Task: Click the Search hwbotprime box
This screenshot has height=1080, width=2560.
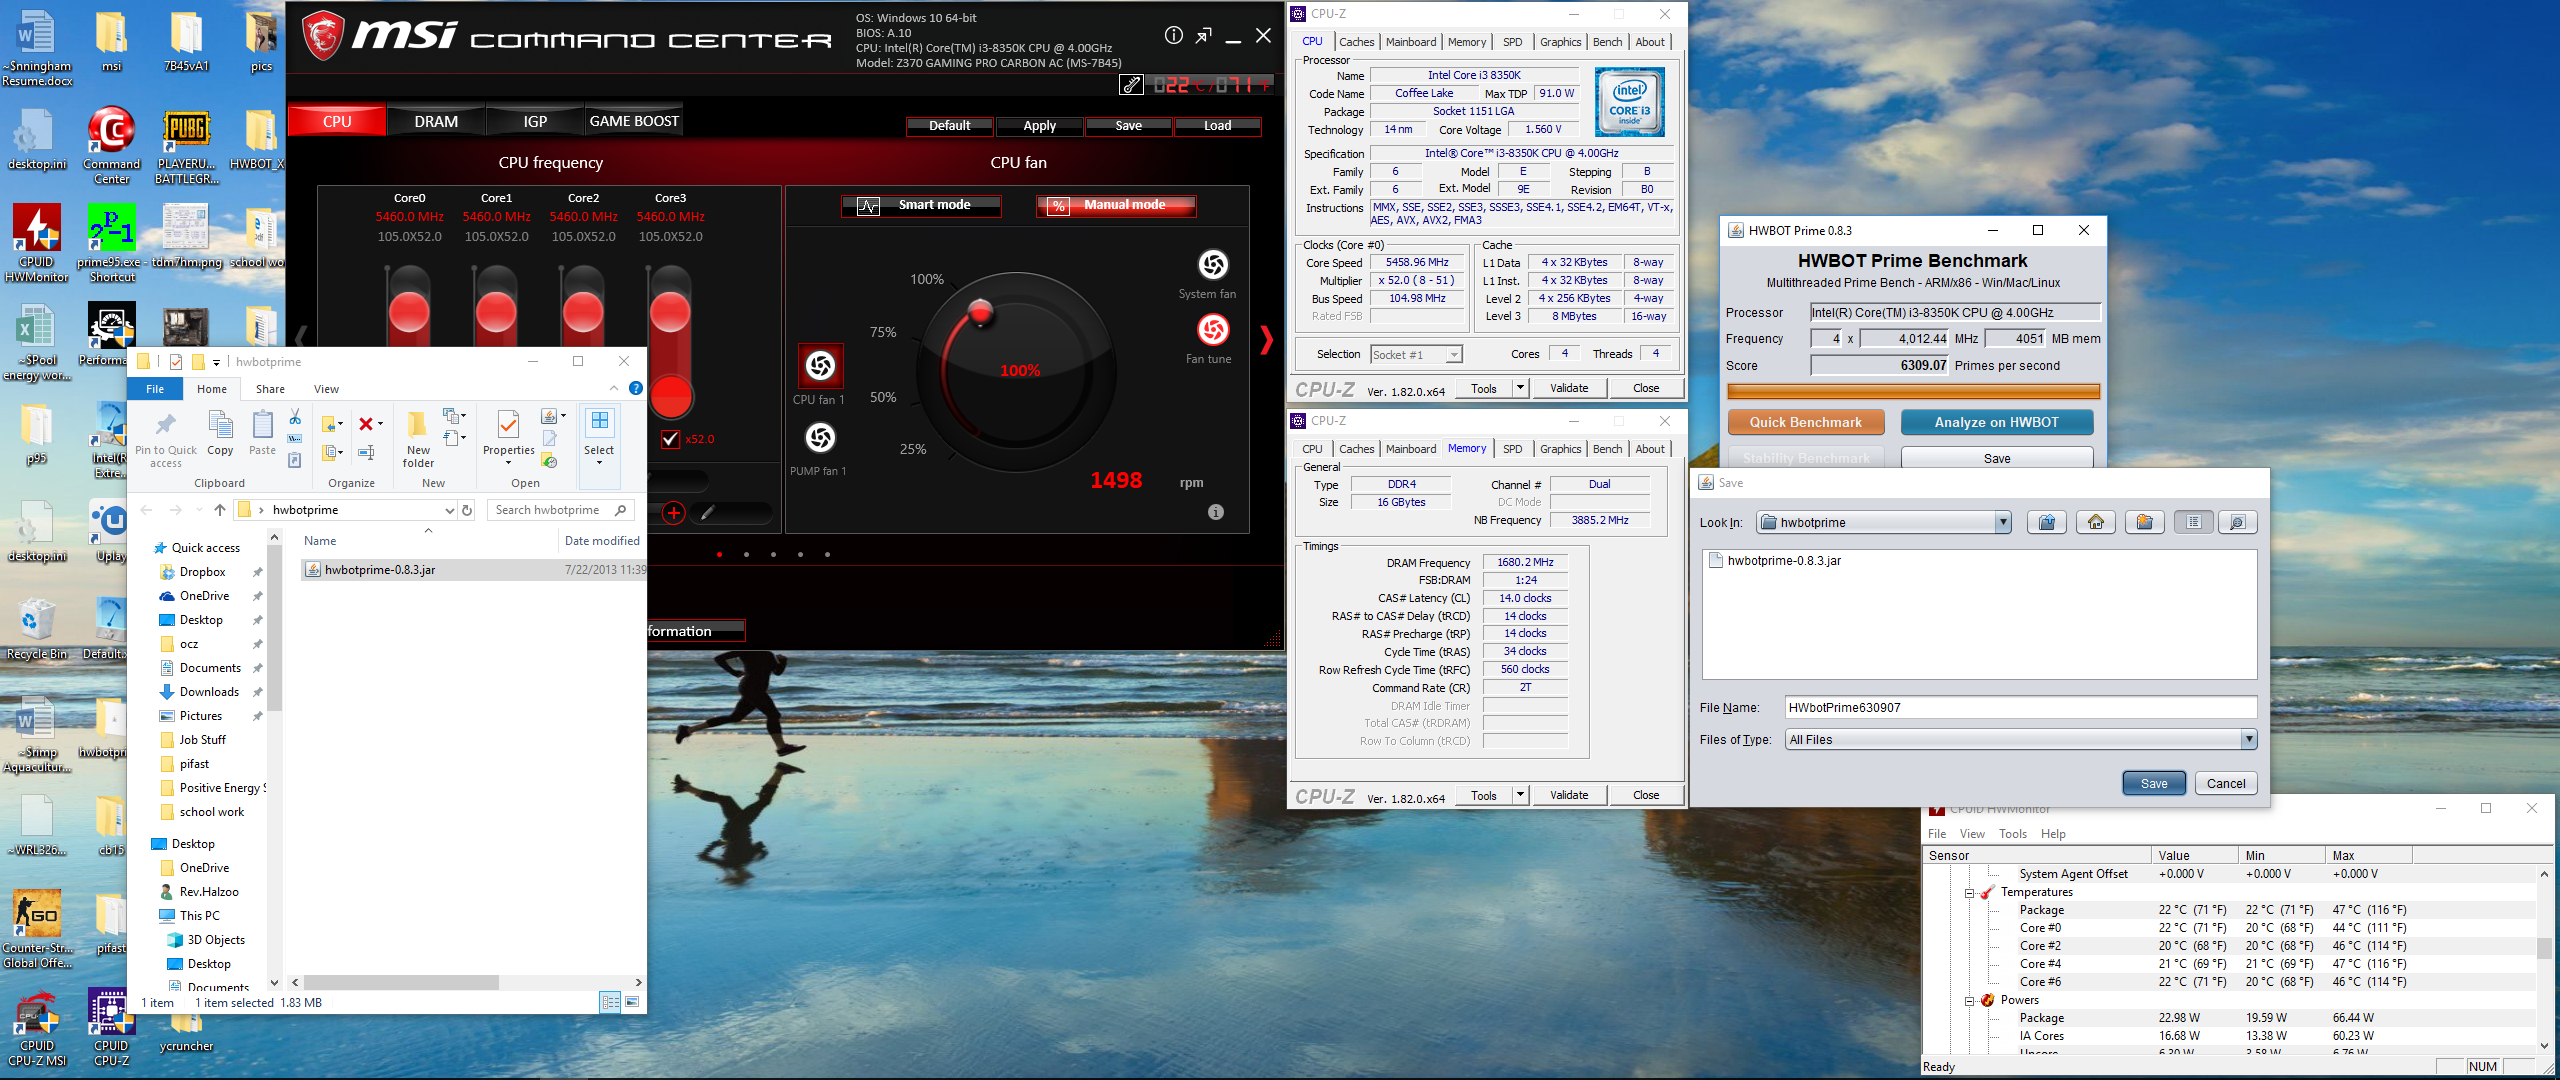Action: [x=560, y=510]
